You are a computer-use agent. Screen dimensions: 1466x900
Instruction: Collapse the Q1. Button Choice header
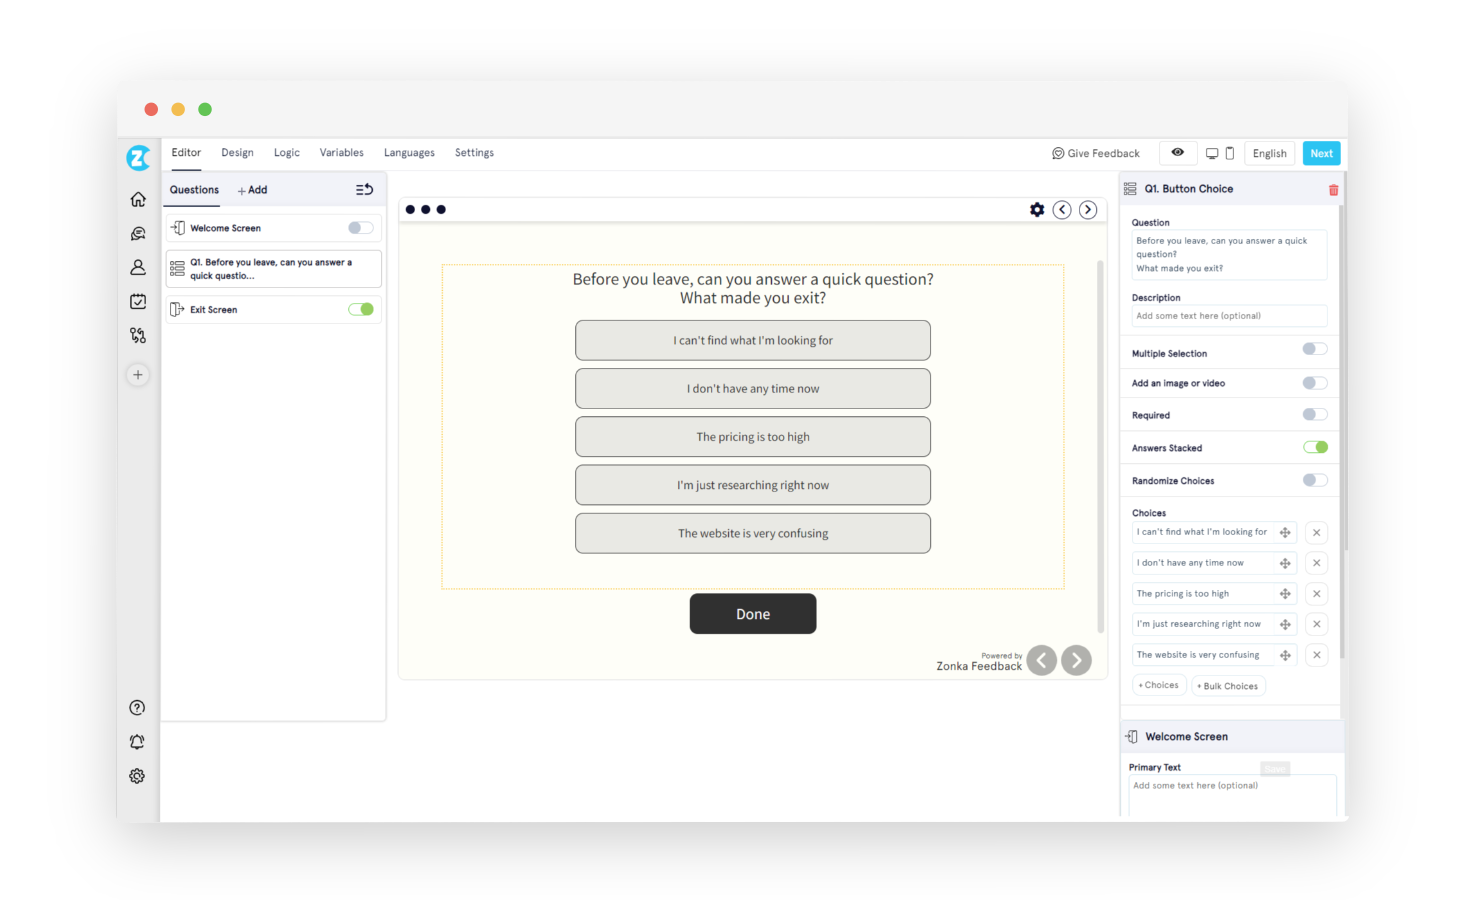[1230, 189]
